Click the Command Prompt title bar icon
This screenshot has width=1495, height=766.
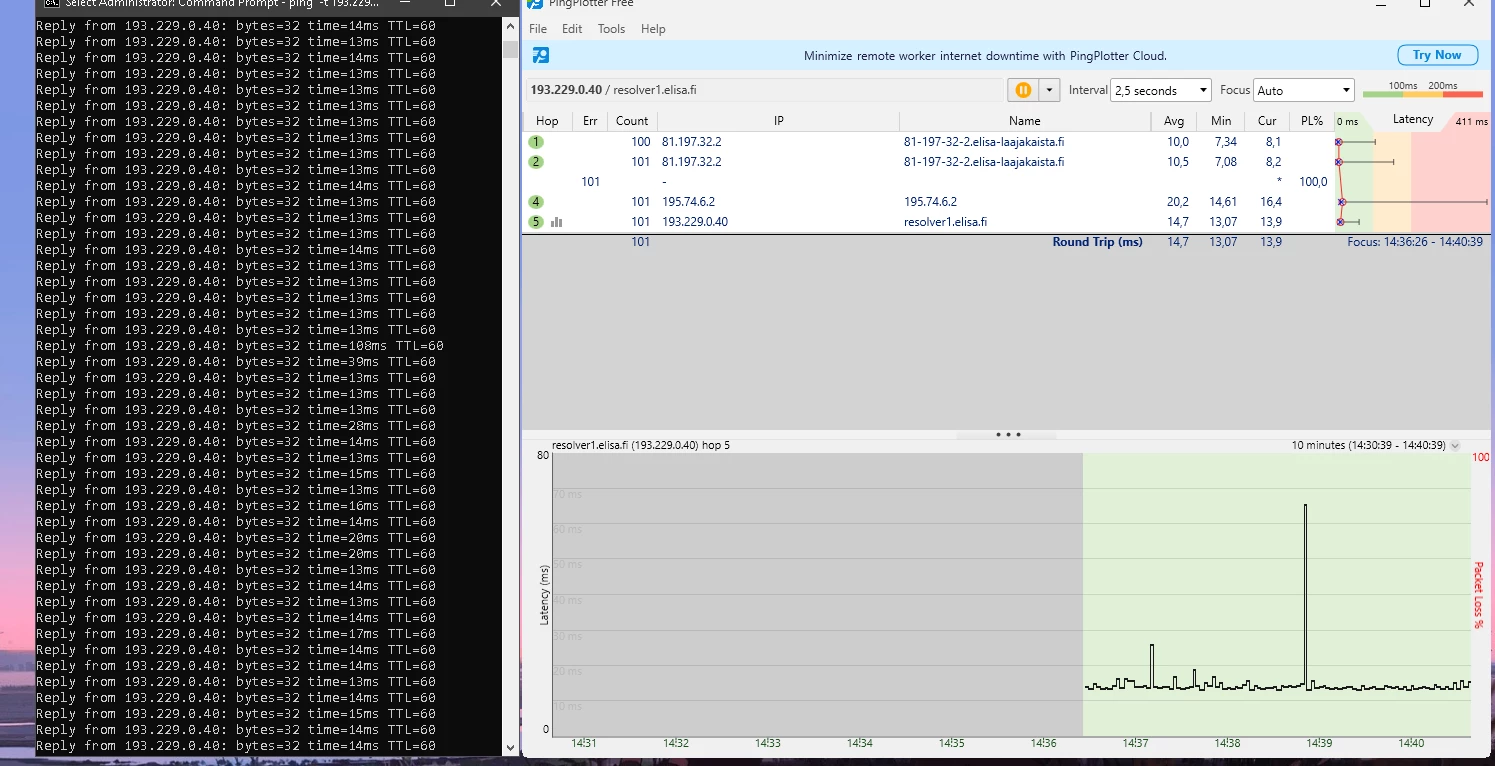click(x=49, y=3)
